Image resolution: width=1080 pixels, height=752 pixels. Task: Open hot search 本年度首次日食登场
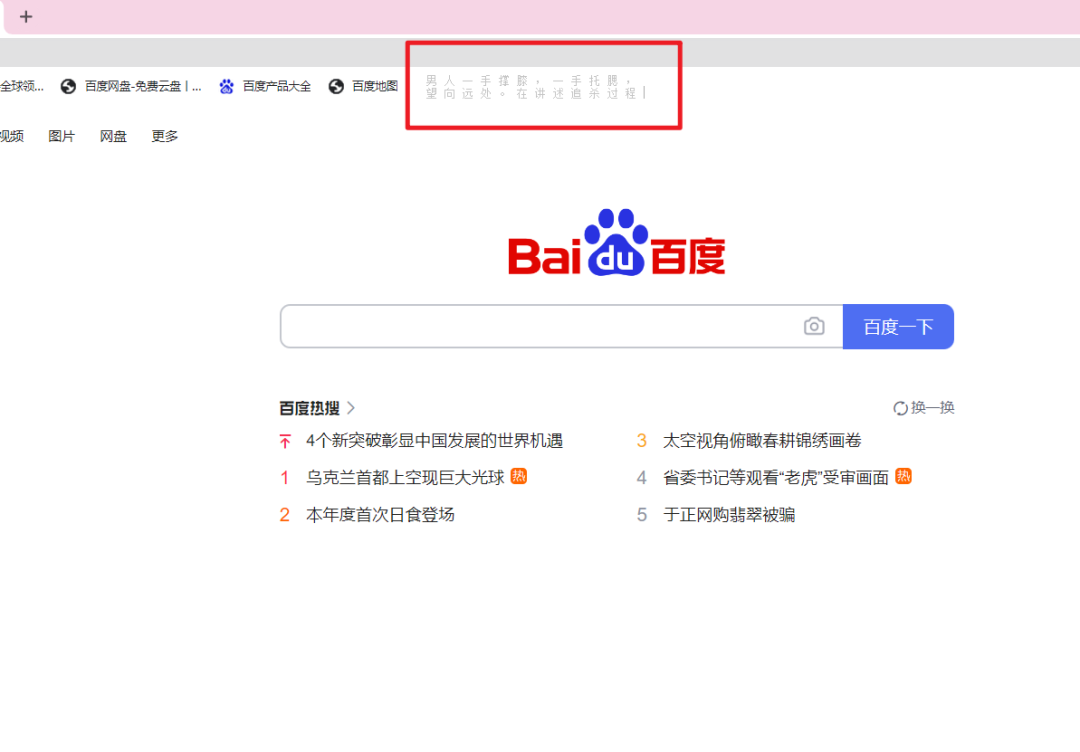click(380, 514)
